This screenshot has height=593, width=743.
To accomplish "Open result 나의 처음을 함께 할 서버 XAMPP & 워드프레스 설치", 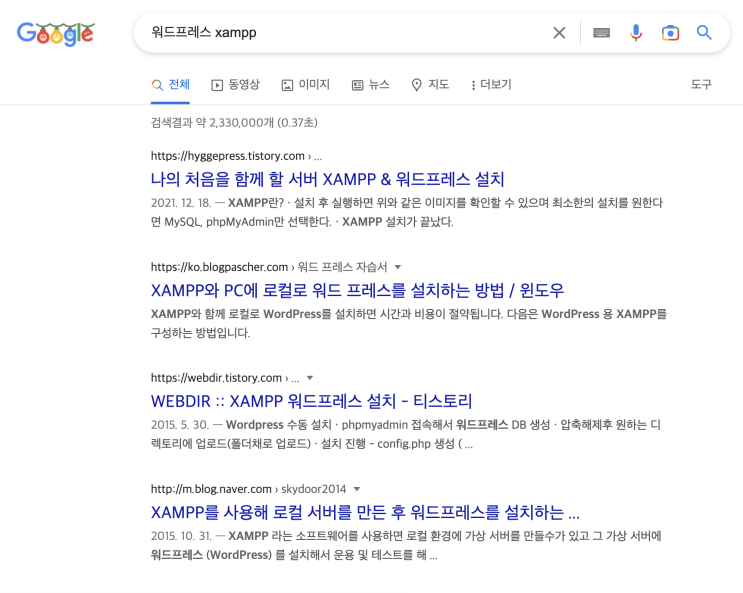I will point(327,179).
